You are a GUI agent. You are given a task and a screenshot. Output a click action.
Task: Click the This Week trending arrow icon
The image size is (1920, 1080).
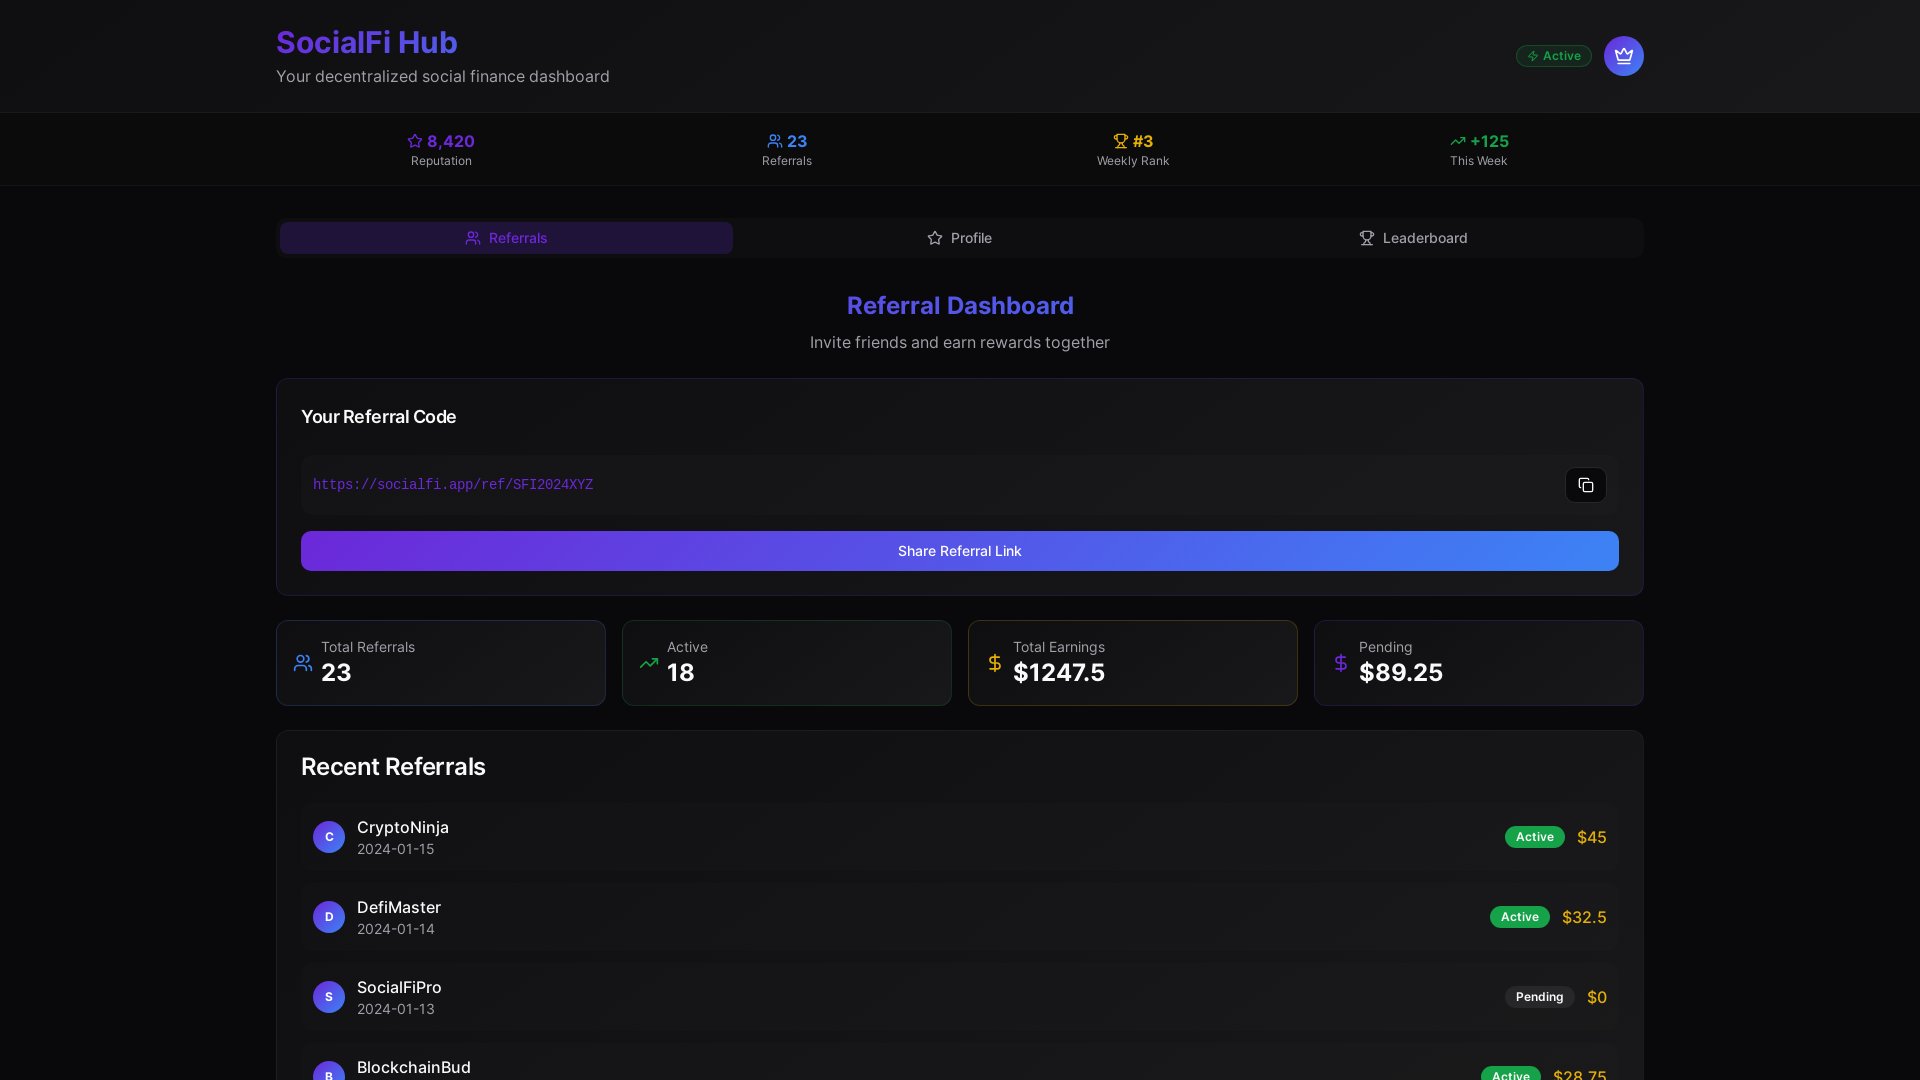[1458, 141]
